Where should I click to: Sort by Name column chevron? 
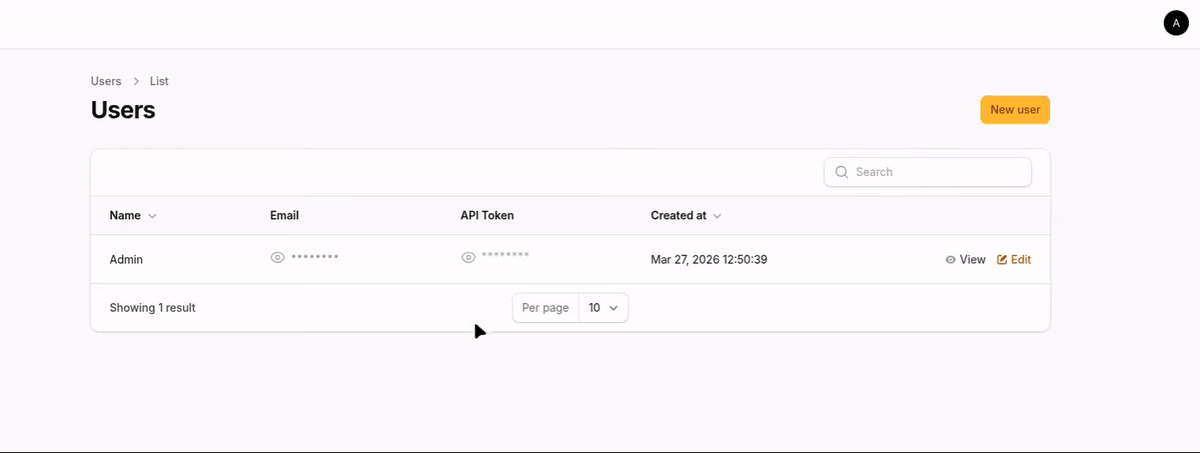pos(152,216)
